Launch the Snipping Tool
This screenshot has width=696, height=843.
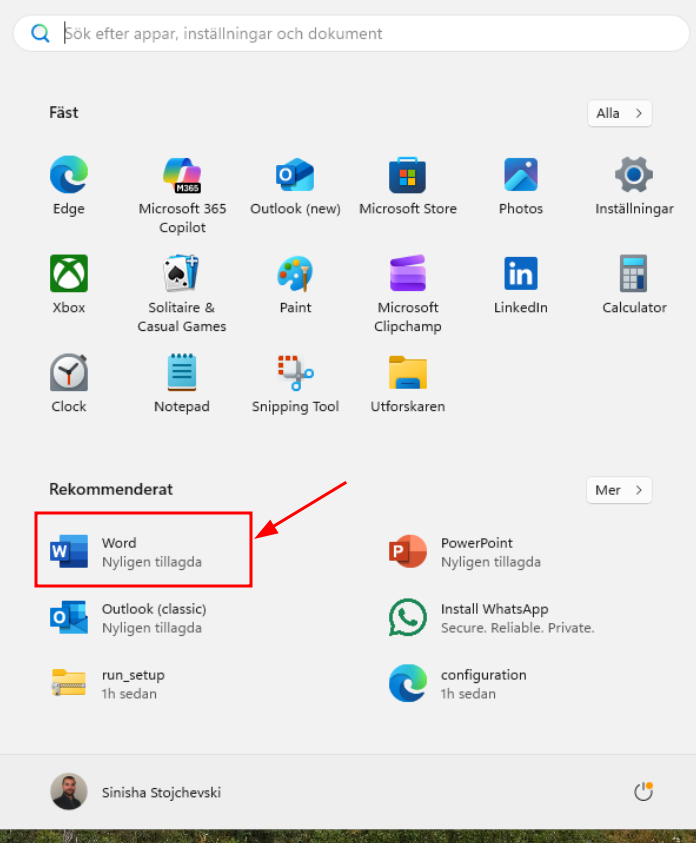295,373
